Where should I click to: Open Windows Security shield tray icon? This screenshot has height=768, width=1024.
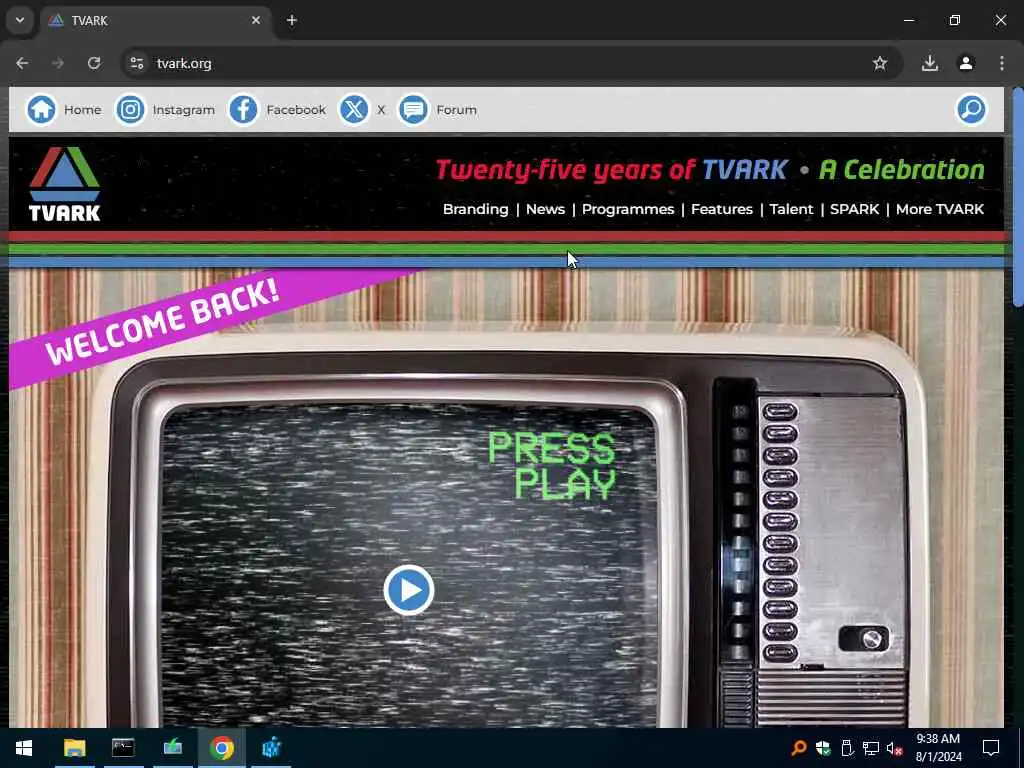tap(823, 748)
